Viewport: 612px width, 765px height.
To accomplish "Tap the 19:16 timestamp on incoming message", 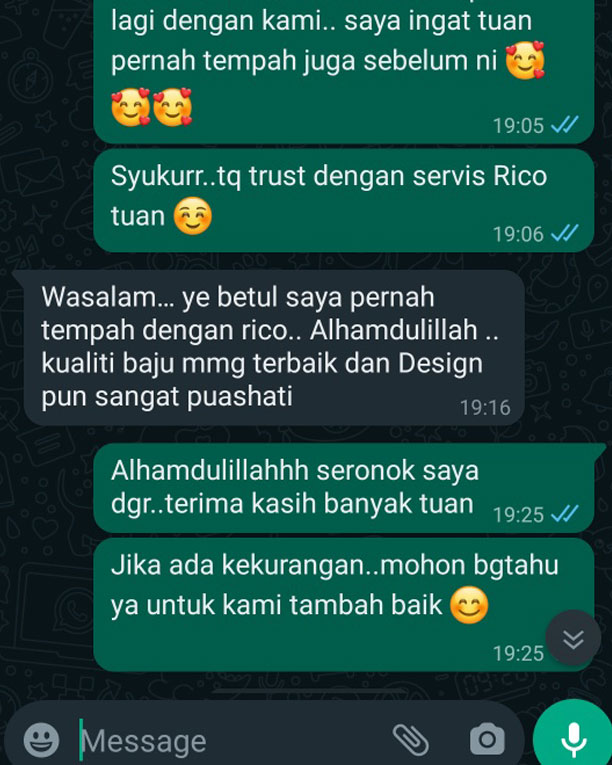I will point(485,407).
